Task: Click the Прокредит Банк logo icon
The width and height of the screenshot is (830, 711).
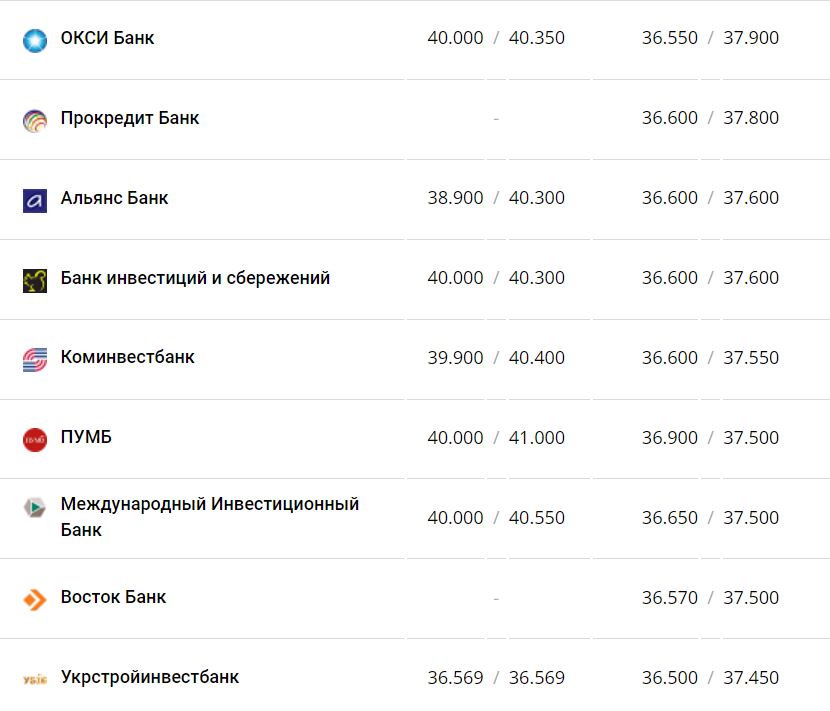Action: [x=35, y=120]
